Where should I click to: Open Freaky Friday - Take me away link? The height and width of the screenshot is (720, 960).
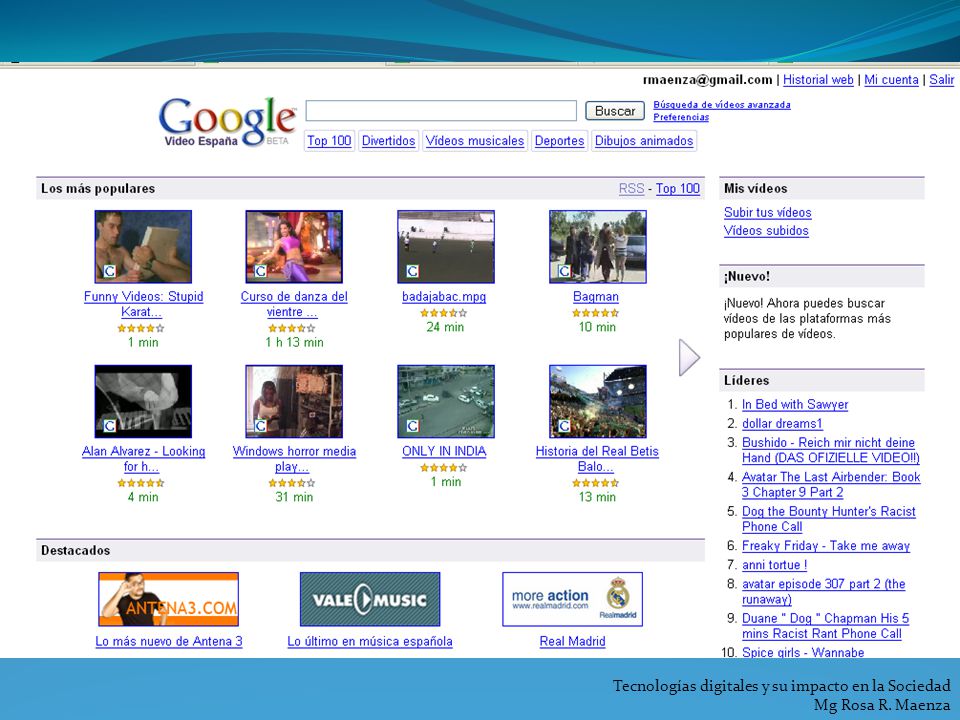coord(826,546)
